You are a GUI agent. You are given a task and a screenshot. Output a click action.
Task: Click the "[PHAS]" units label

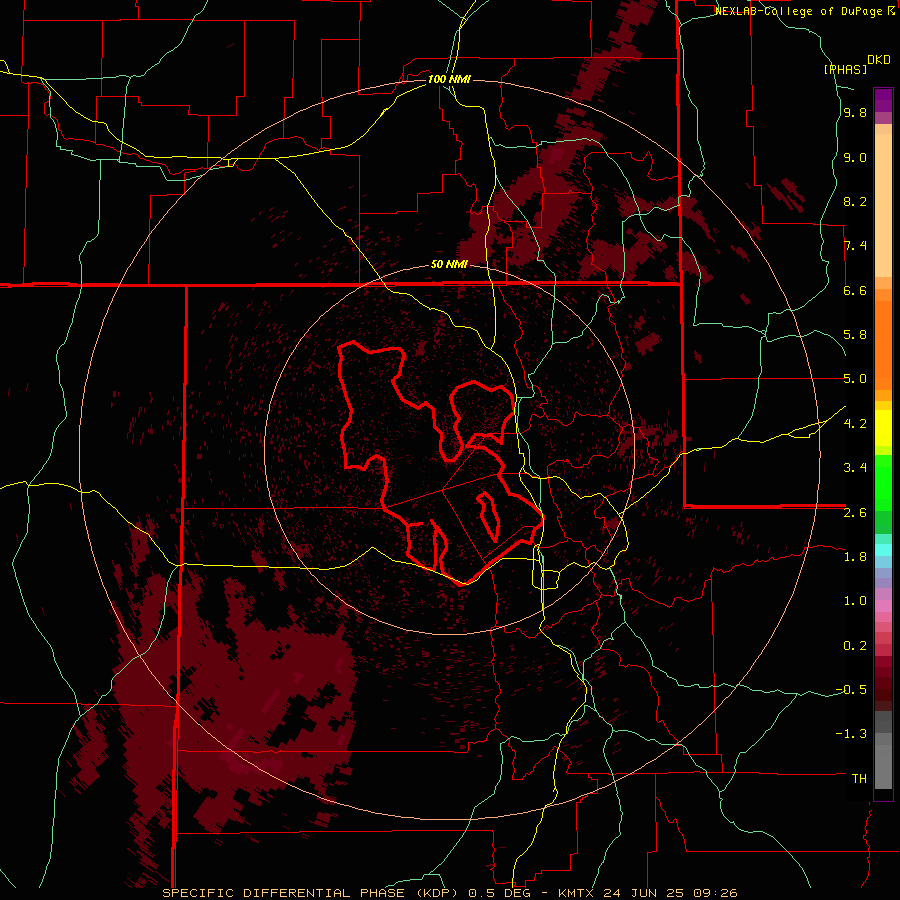coord(845,69)
